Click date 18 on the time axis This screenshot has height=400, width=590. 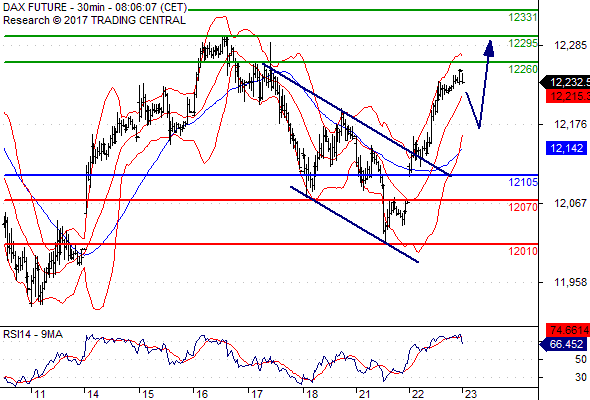[312, 394]
